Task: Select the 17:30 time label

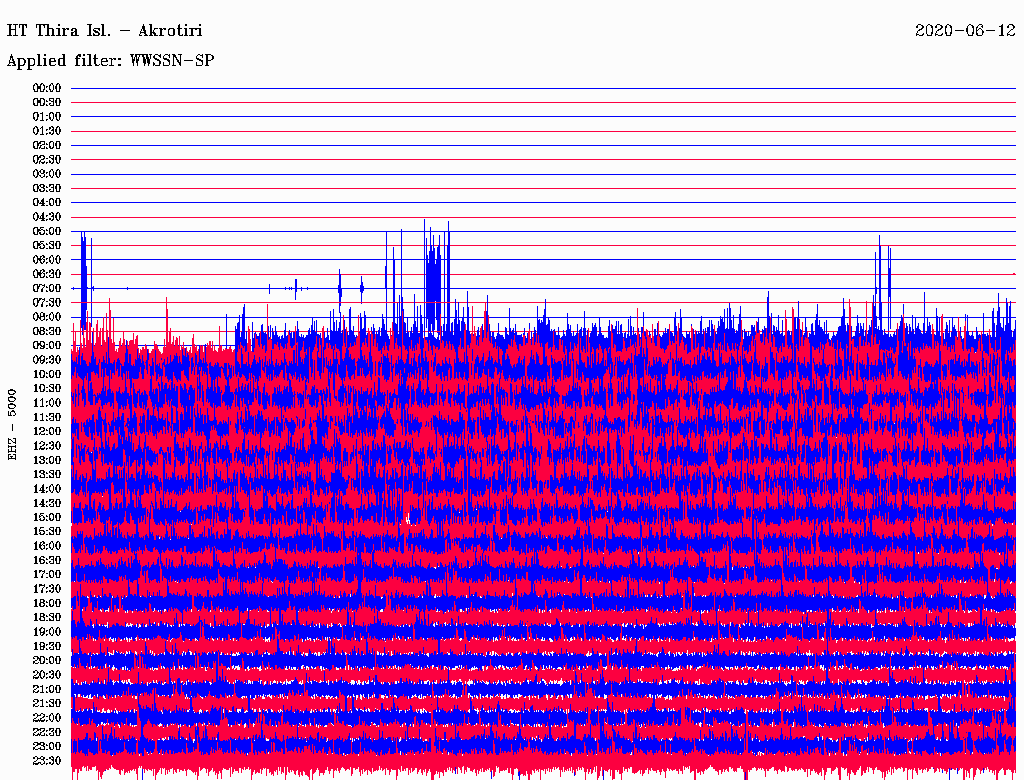Action: (47, 589)
